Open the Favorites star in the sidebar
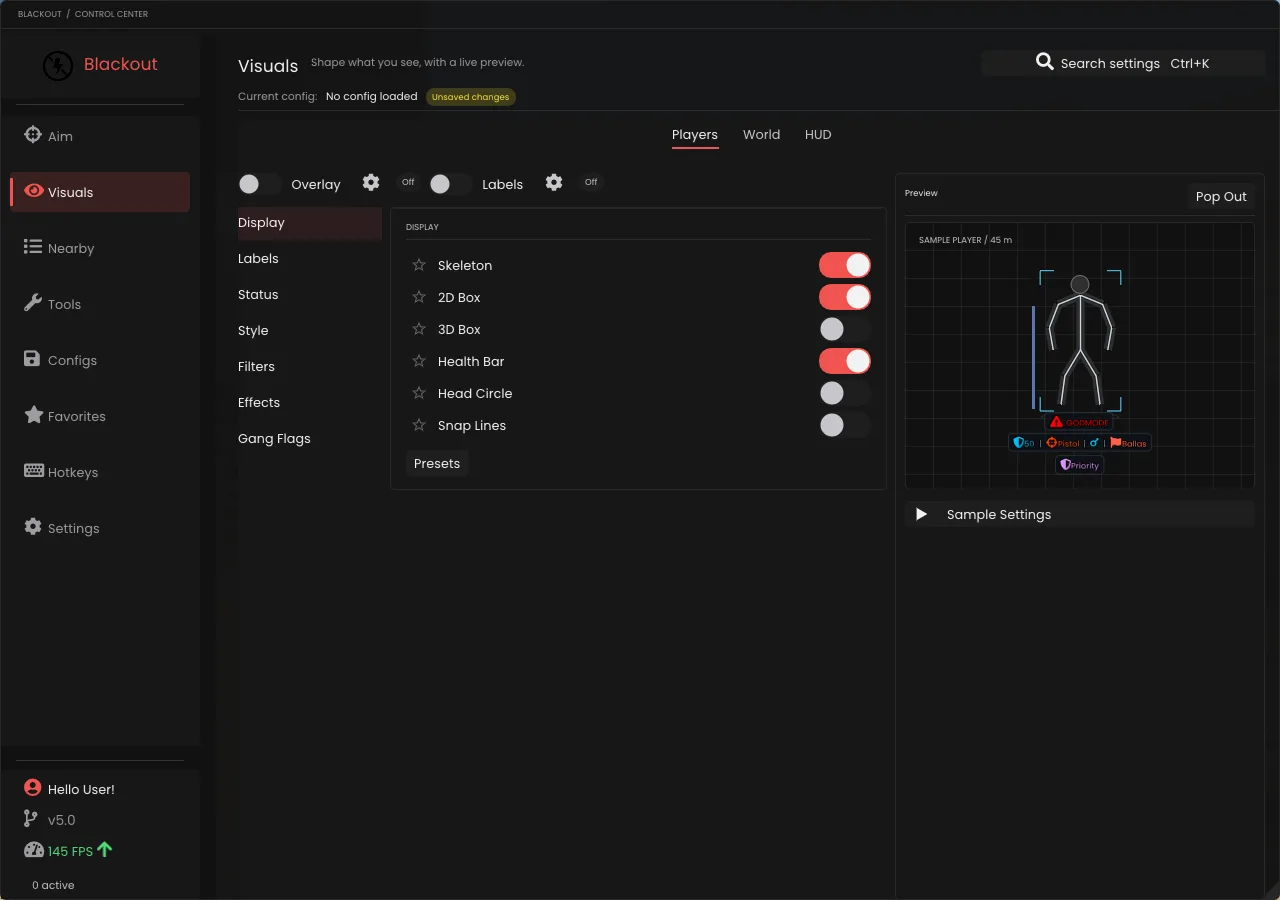Screen dimensions: 1280x900 coord(33,415)
